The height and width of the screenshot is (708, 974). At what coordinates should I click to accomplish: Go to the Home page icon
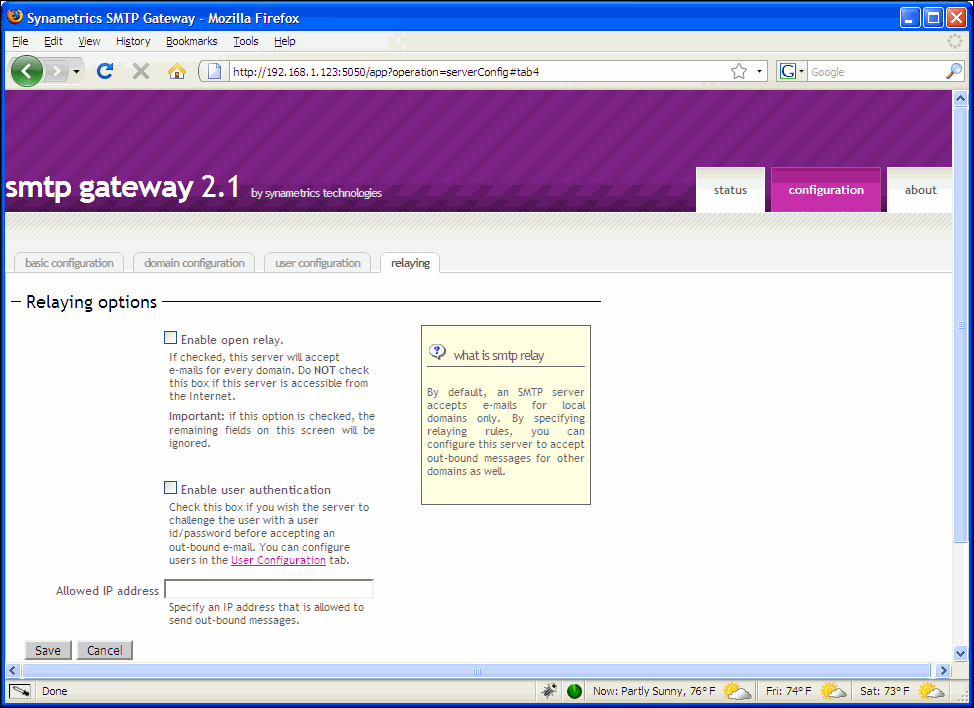pos(177,71)
